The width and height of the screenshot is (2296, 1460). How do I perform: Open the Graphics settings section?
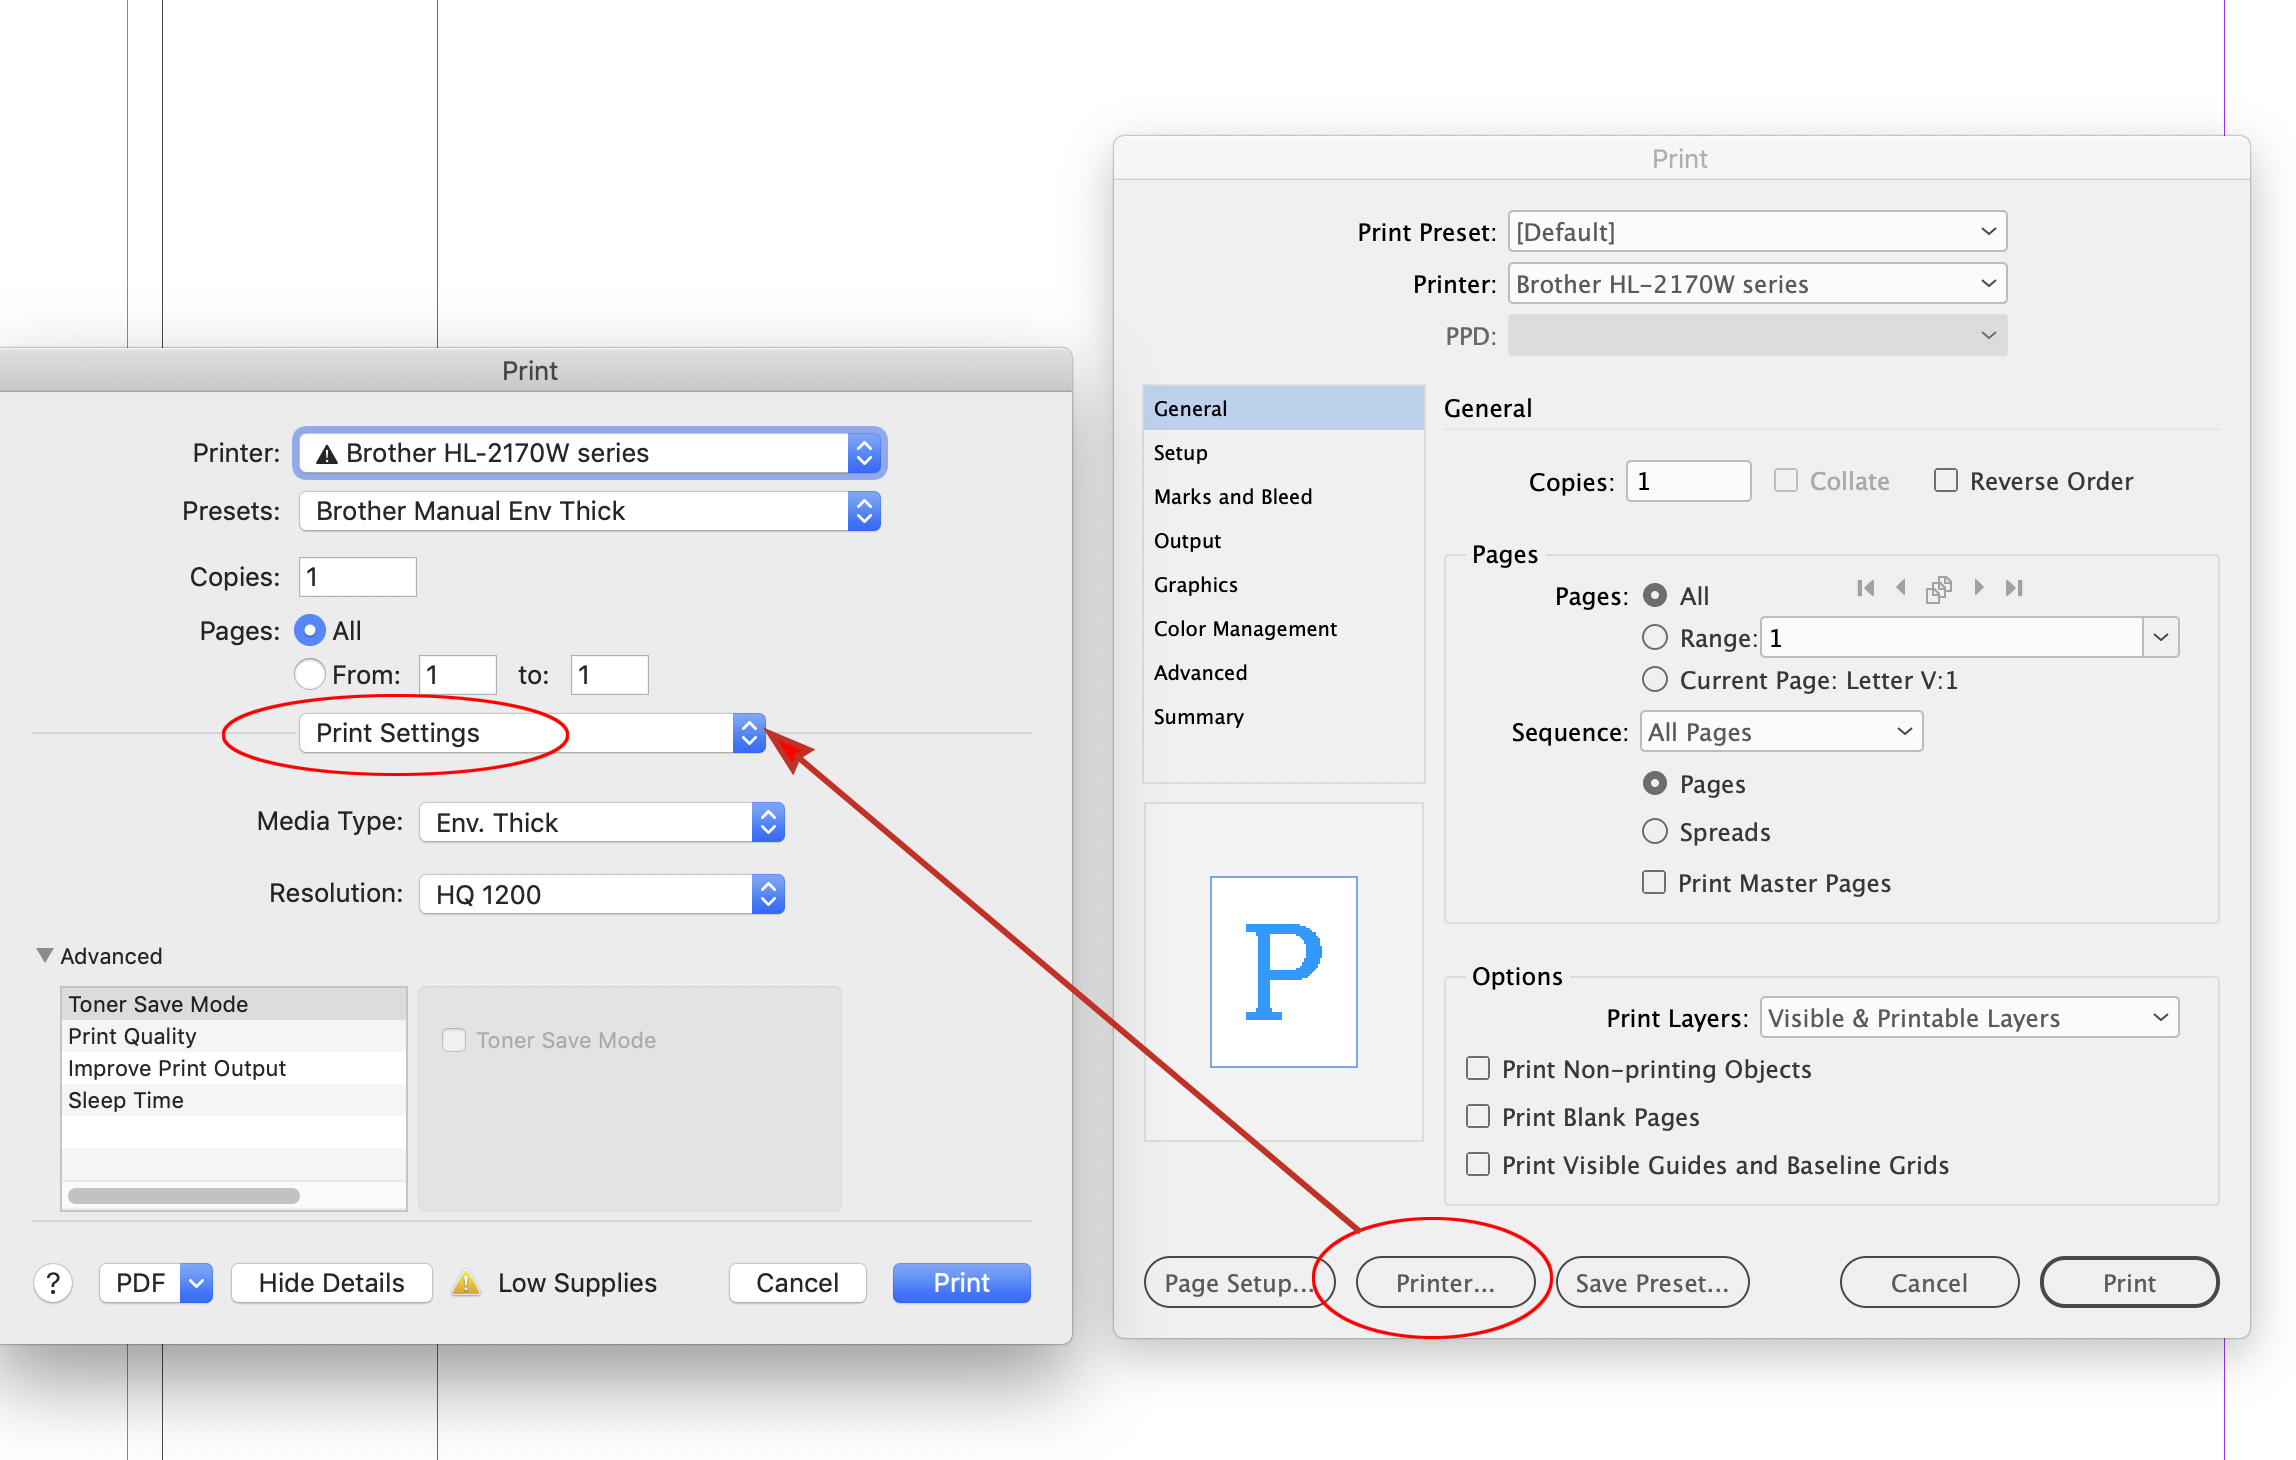[x=1196, y=584]
